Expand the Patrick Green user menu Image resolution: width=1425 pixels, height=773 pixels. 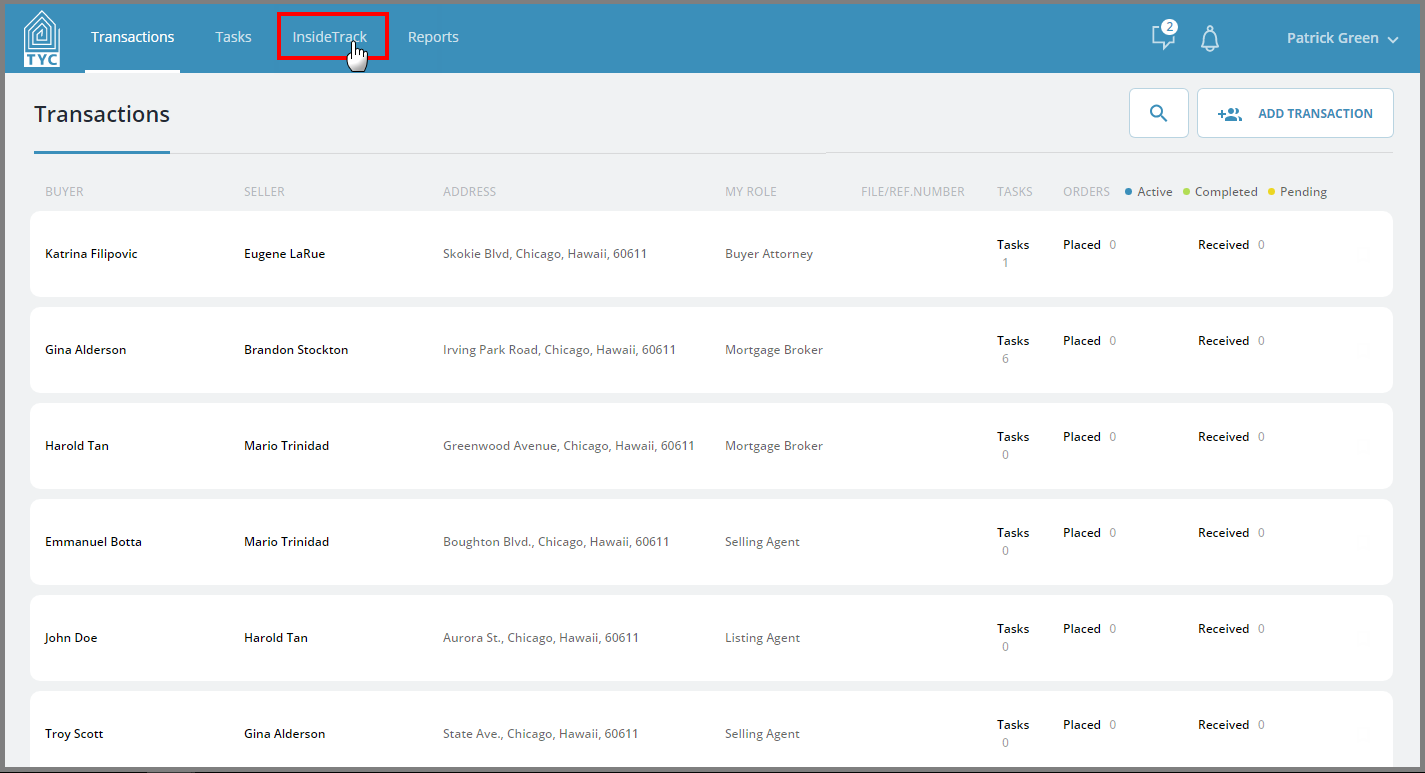(x=1342, y=38)
